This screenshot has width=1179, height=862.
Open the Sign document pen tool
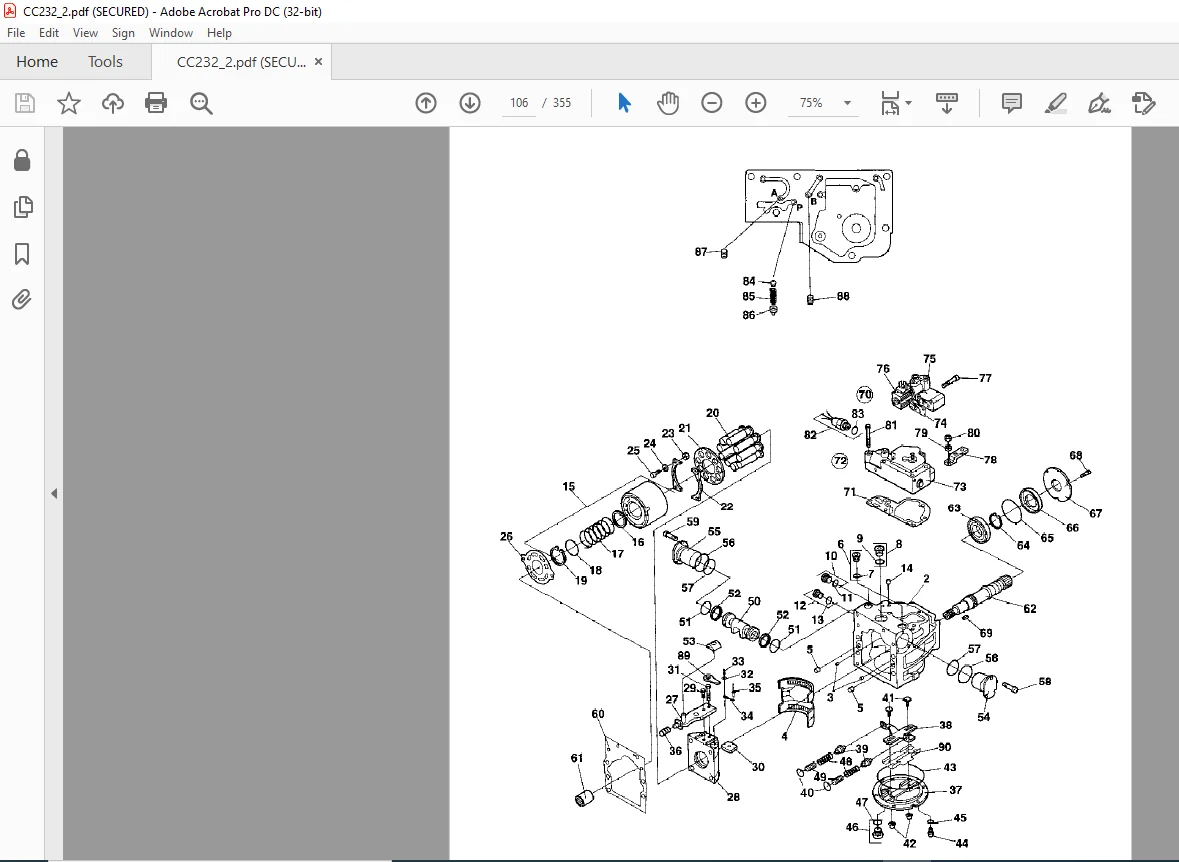click(1099, 103)
